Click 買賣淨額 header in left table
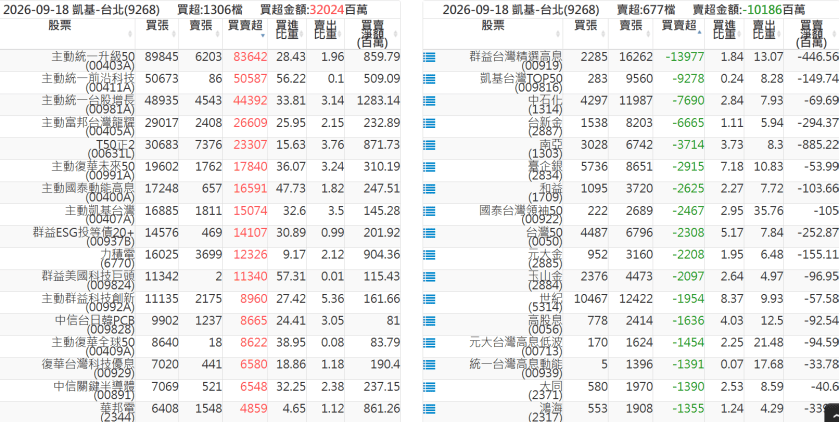The height and width of the screenshot is (422, 839). click(x=372, y=34)
